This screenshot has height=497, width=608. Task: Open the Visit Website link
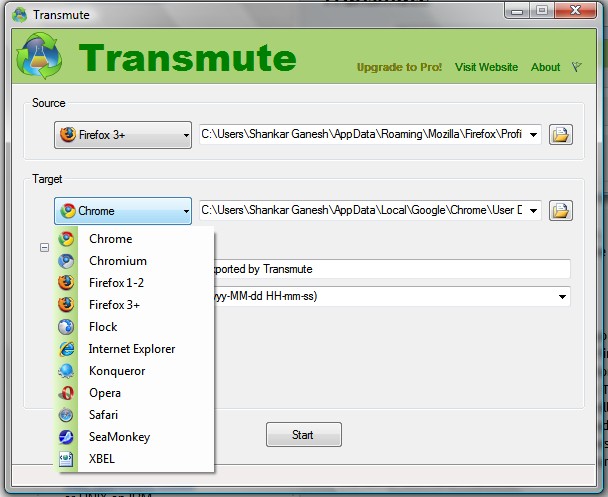(x=486, y=67)
